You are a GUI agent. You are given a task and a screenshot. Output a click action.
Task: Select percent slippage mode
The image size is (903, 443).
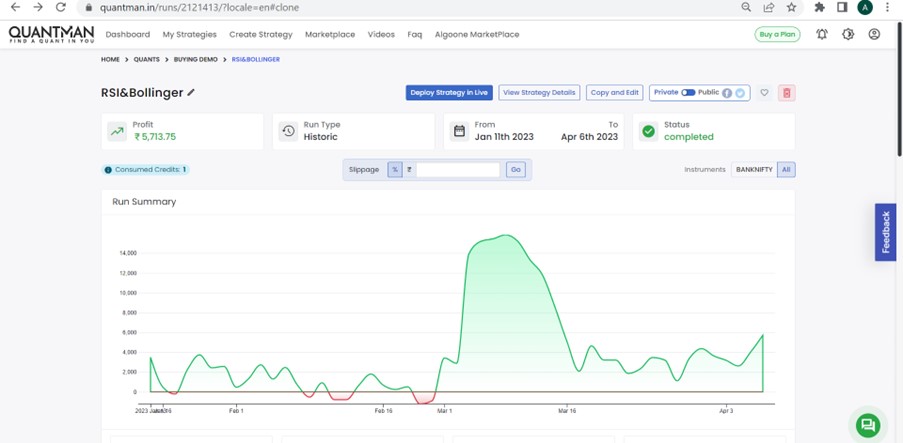coord(395,170)
